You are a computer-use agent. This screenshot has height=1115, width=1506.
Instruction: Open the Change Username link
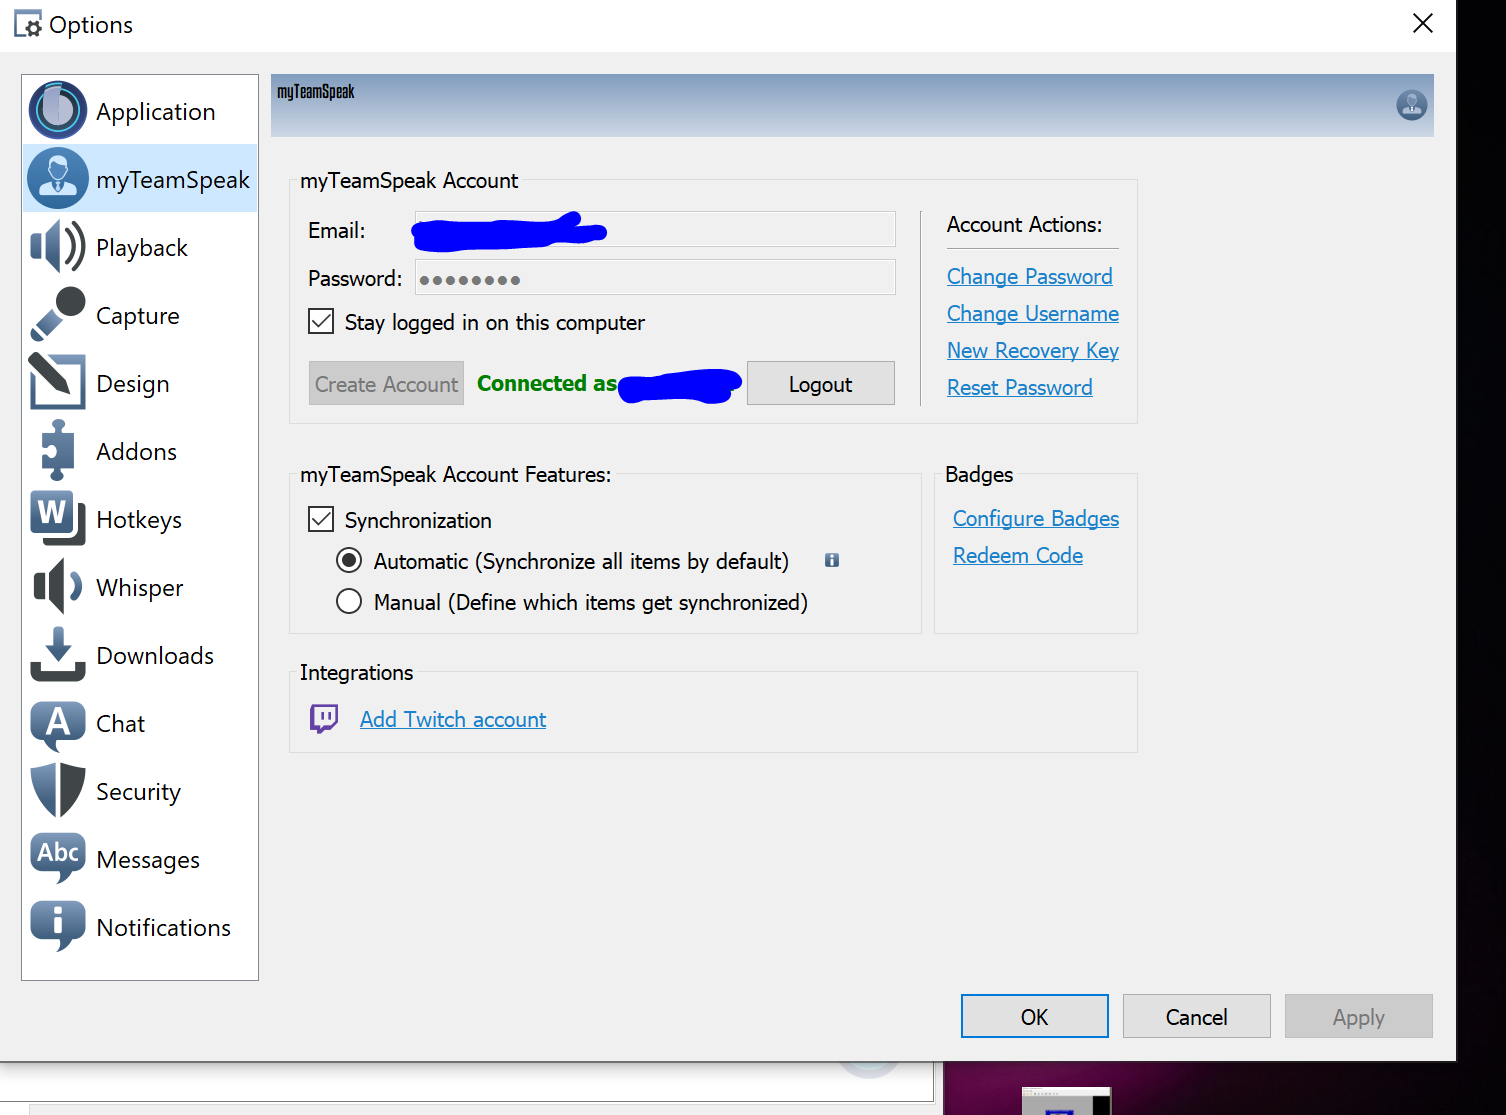pyautogui.click(x=1033, y=314)
